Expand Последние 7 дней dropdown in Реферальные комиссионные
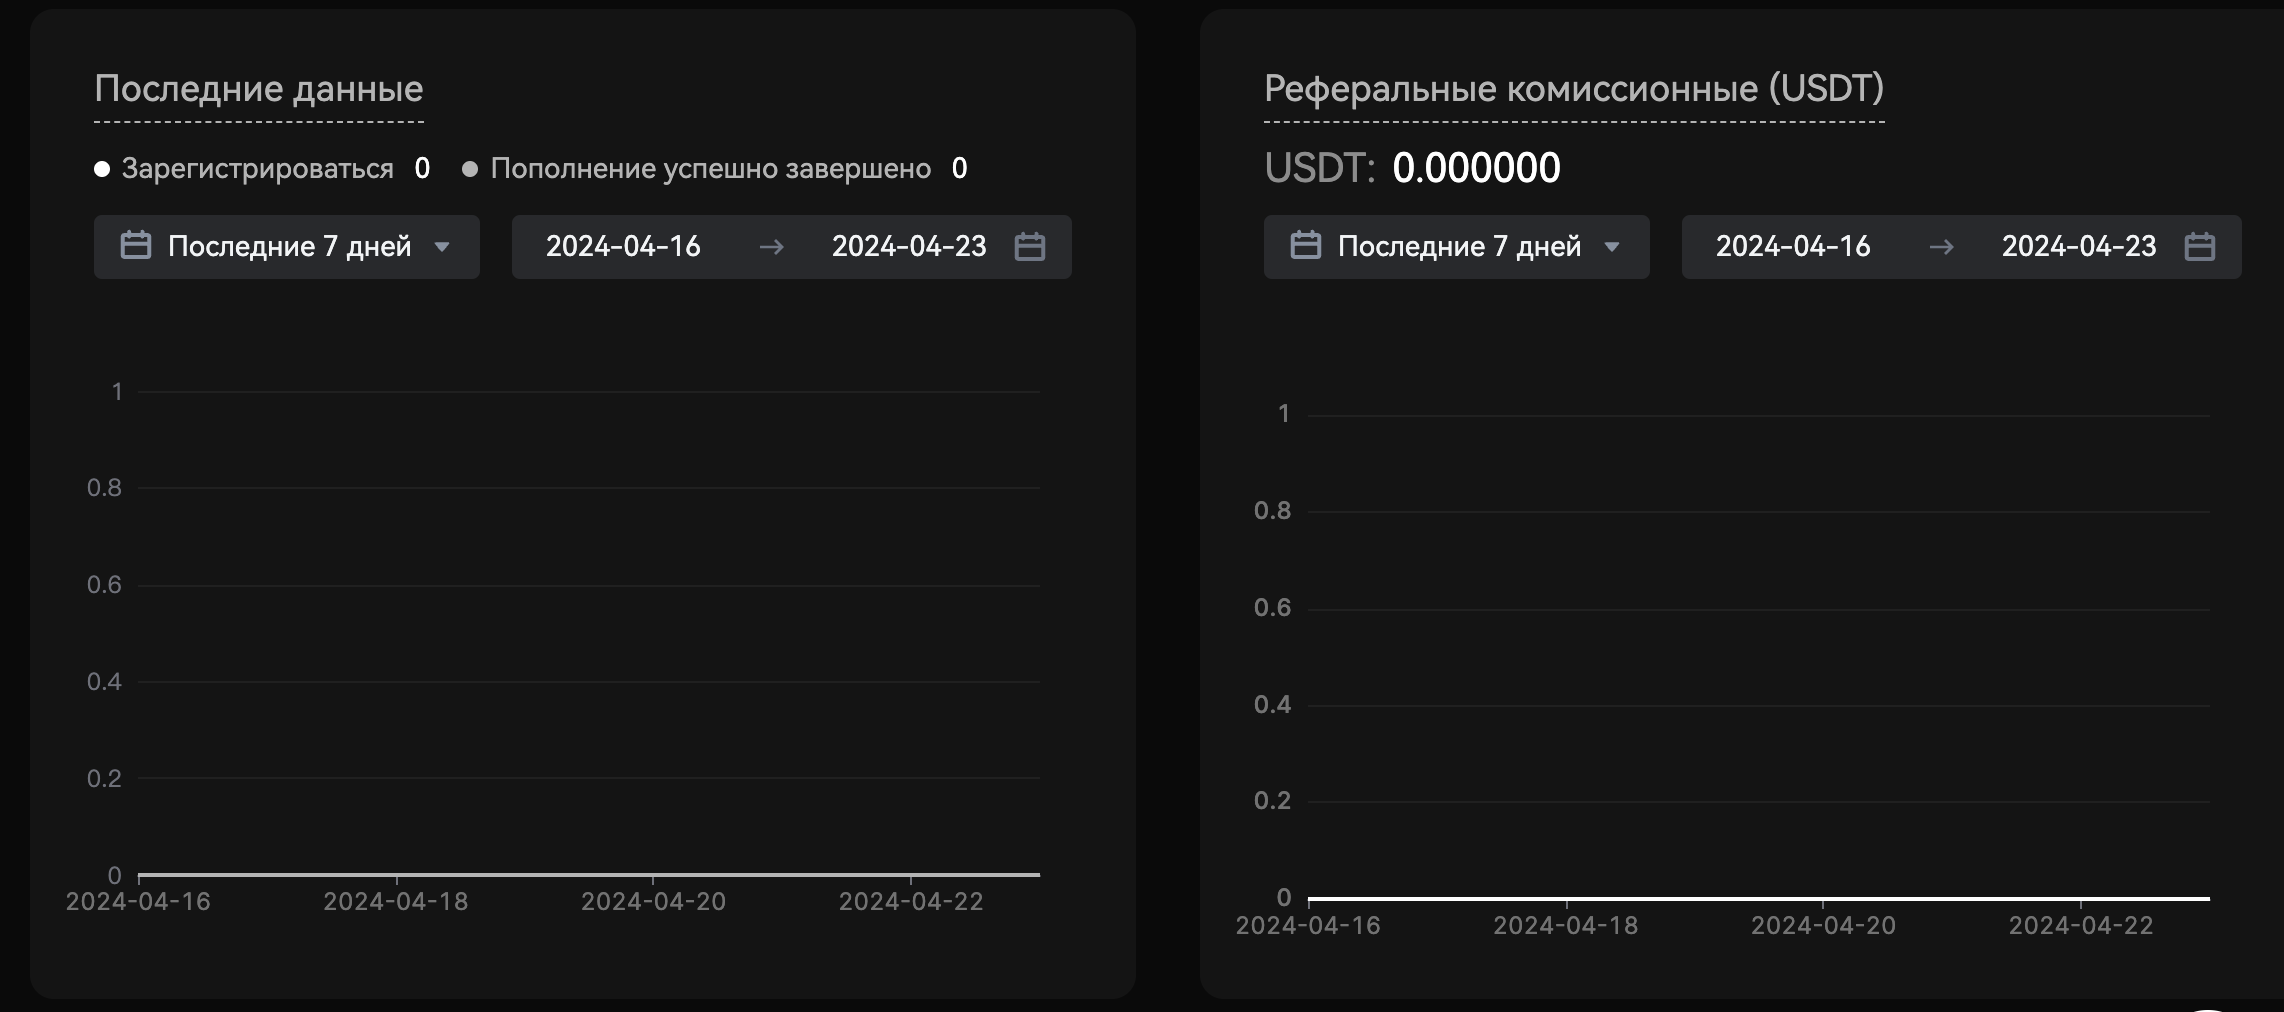Image resolution: width=2284 pixels, height=1012 pixels. pyautogui.click(x=1611, y=247)
